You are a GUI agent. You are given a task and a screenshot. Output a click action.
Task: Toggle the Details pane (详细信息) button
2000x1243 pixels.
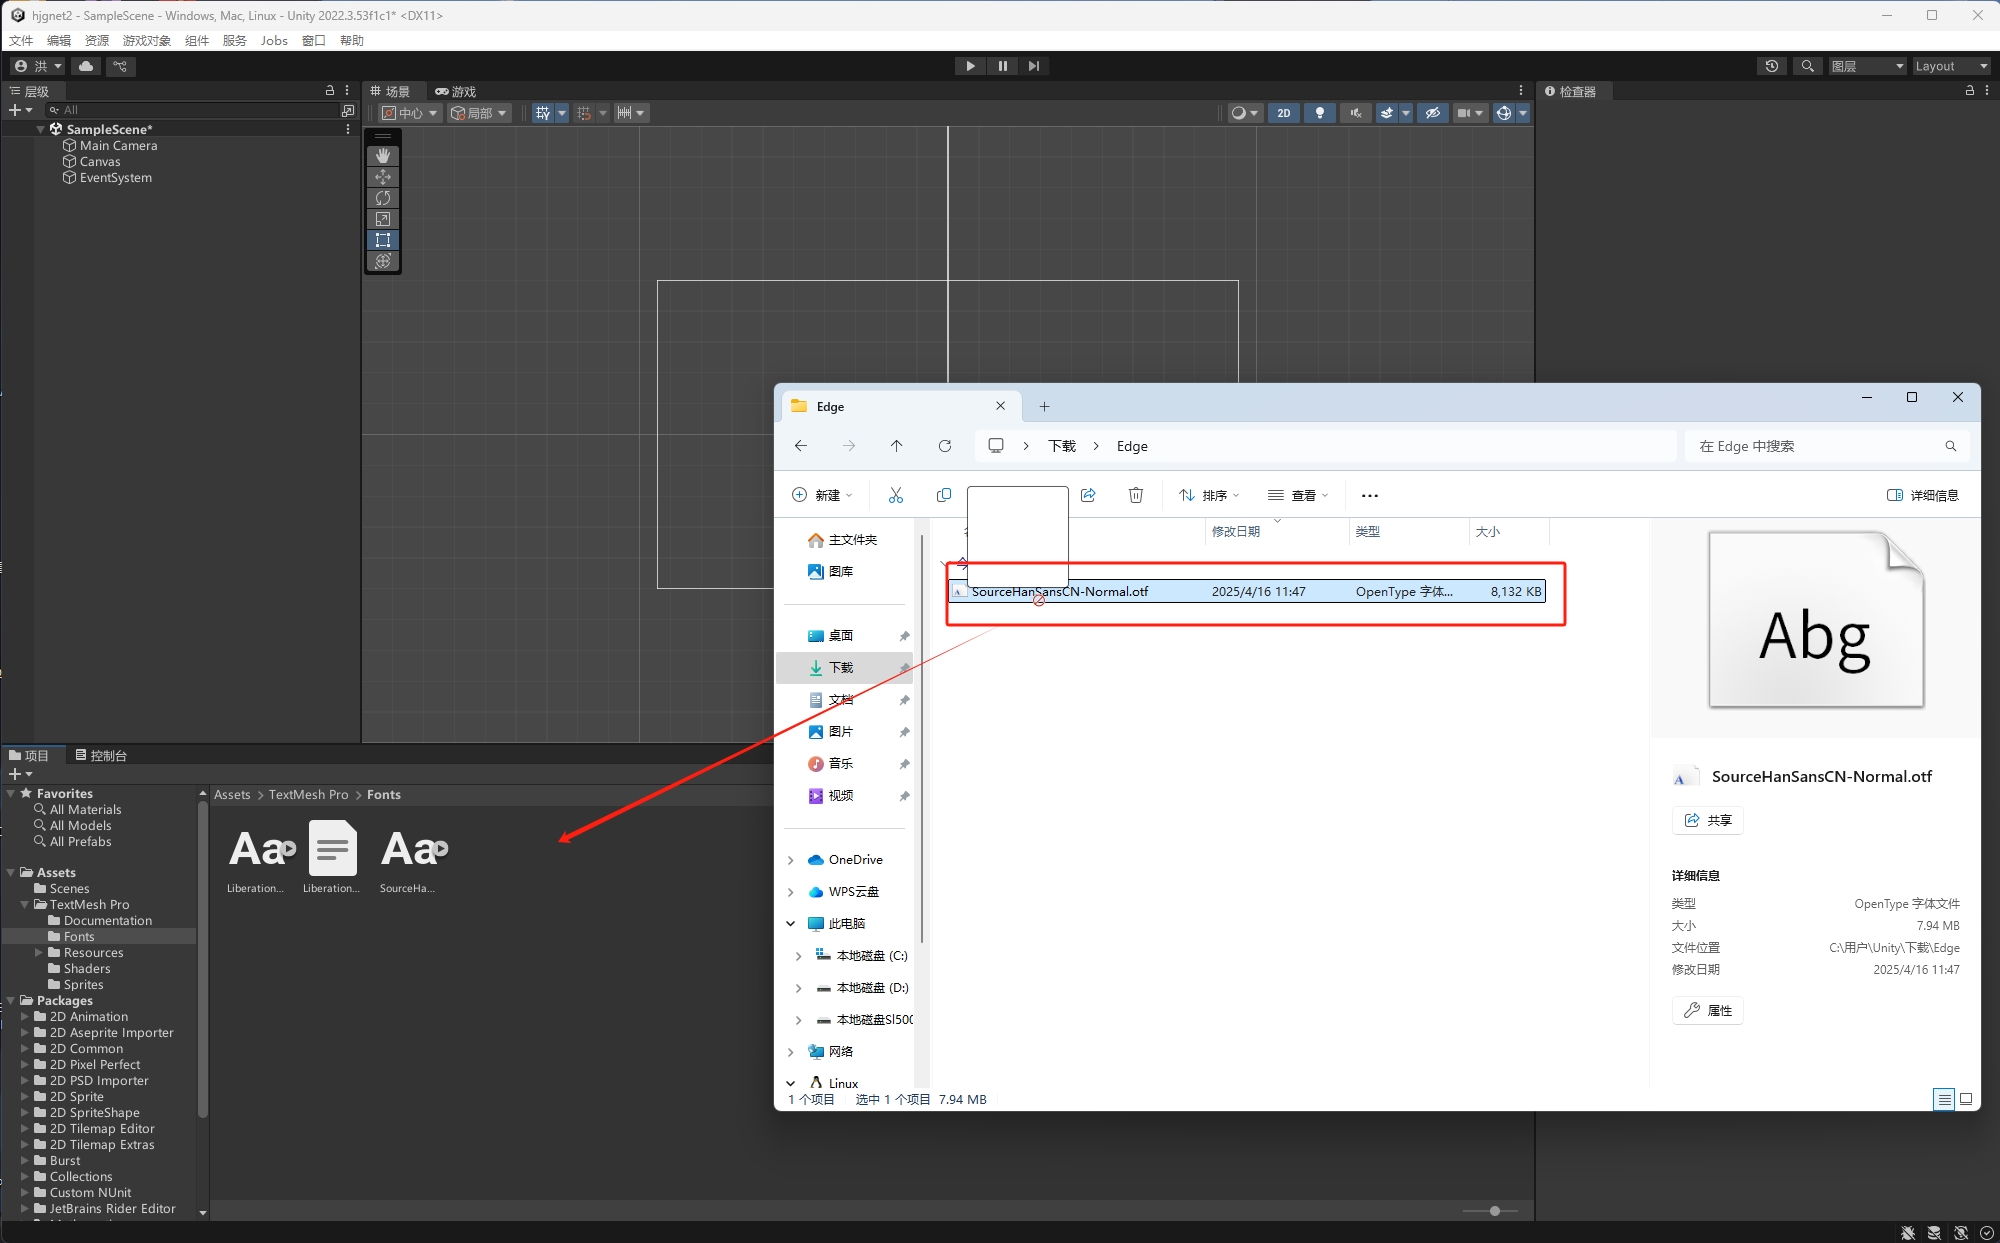pyautogui.click(x=1922, y=495)
